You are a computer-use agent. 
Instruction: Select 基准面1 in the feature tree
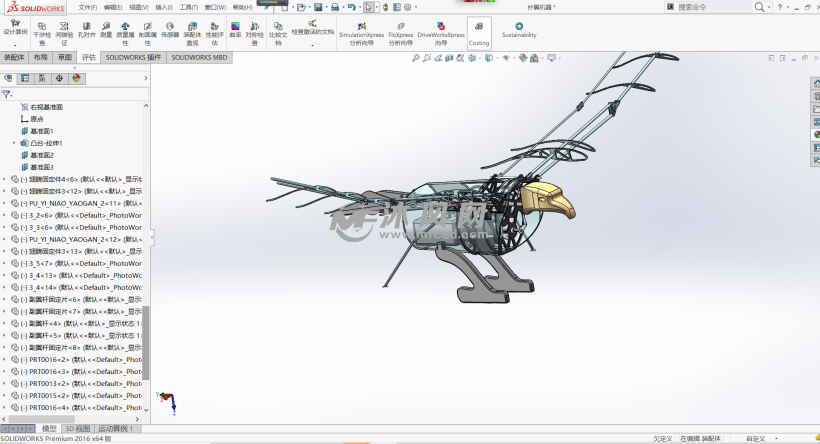41,131
